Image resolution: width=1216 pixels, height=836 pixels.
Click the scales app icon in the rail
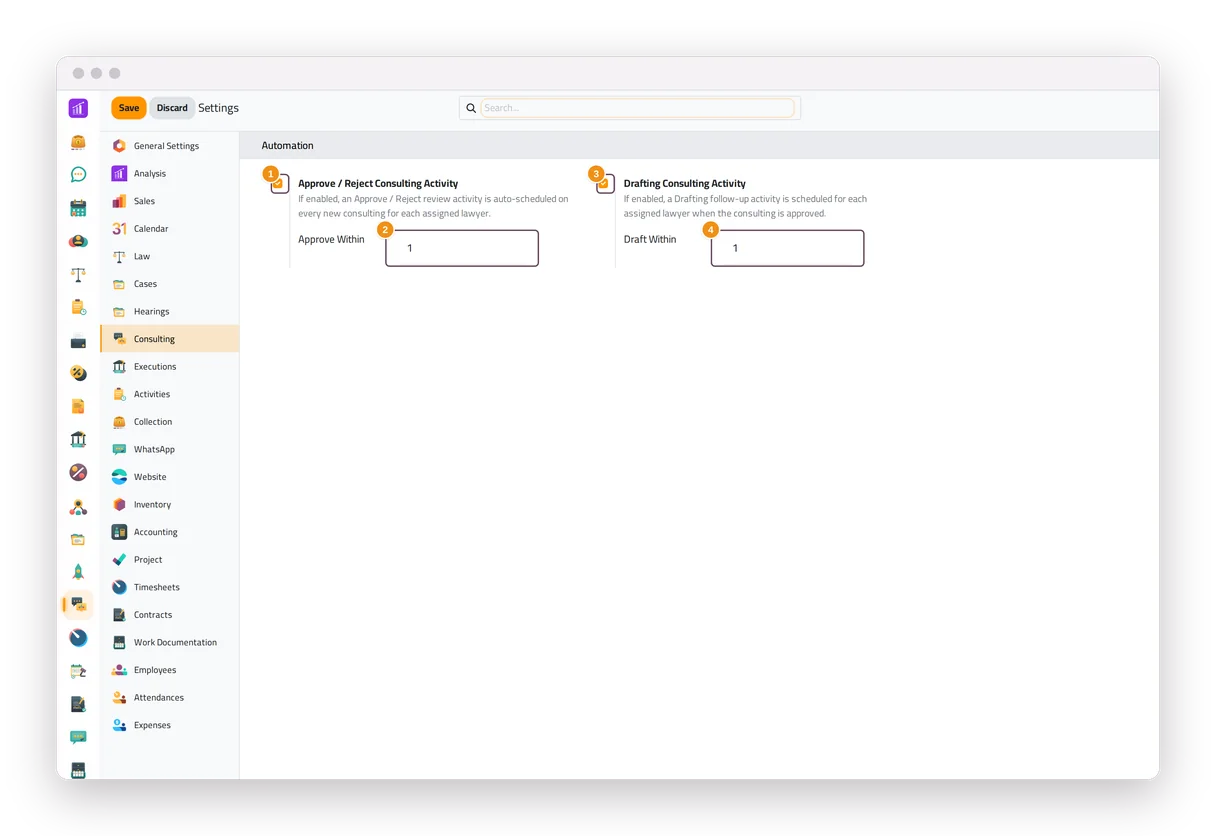[x=78, y=274]
